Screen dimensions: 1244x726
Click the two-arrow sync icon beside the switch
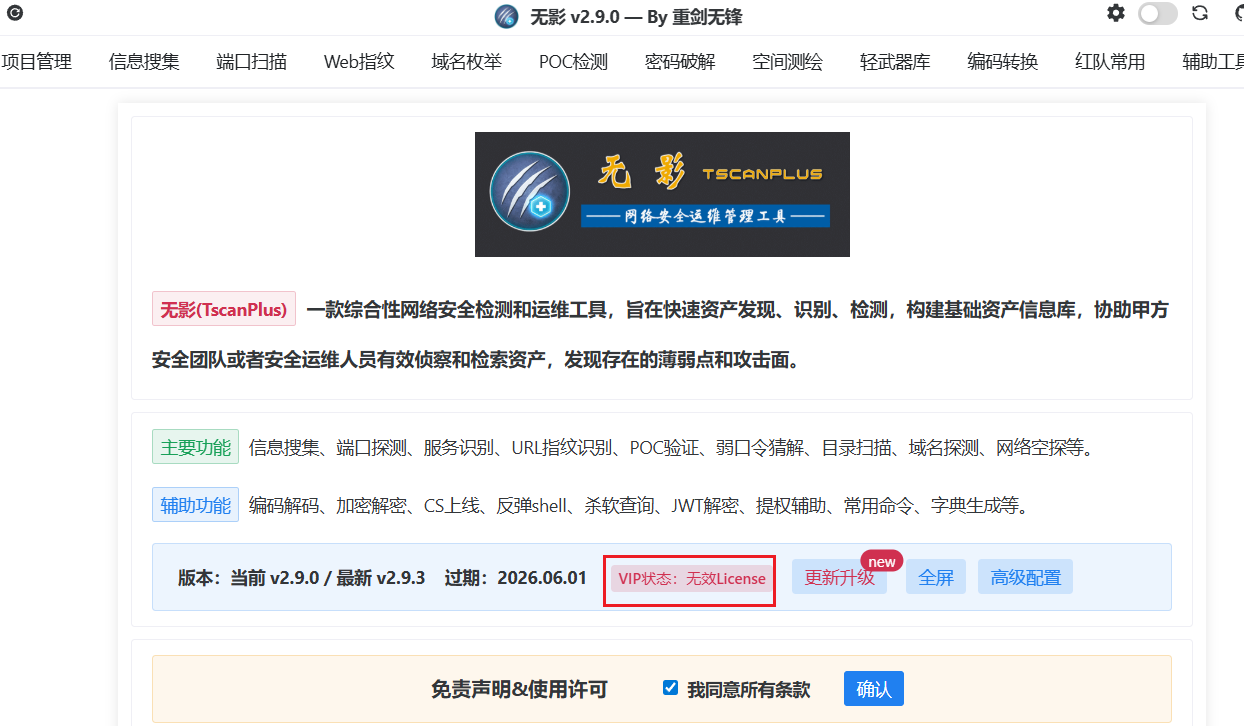[x=1200, y=14]
